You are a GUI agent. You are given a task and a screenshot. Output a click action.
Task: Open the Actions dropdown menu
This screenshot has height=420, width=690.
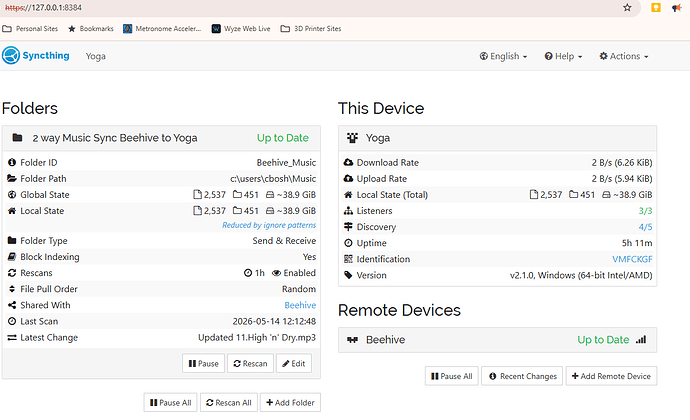[x=624, y=56]
